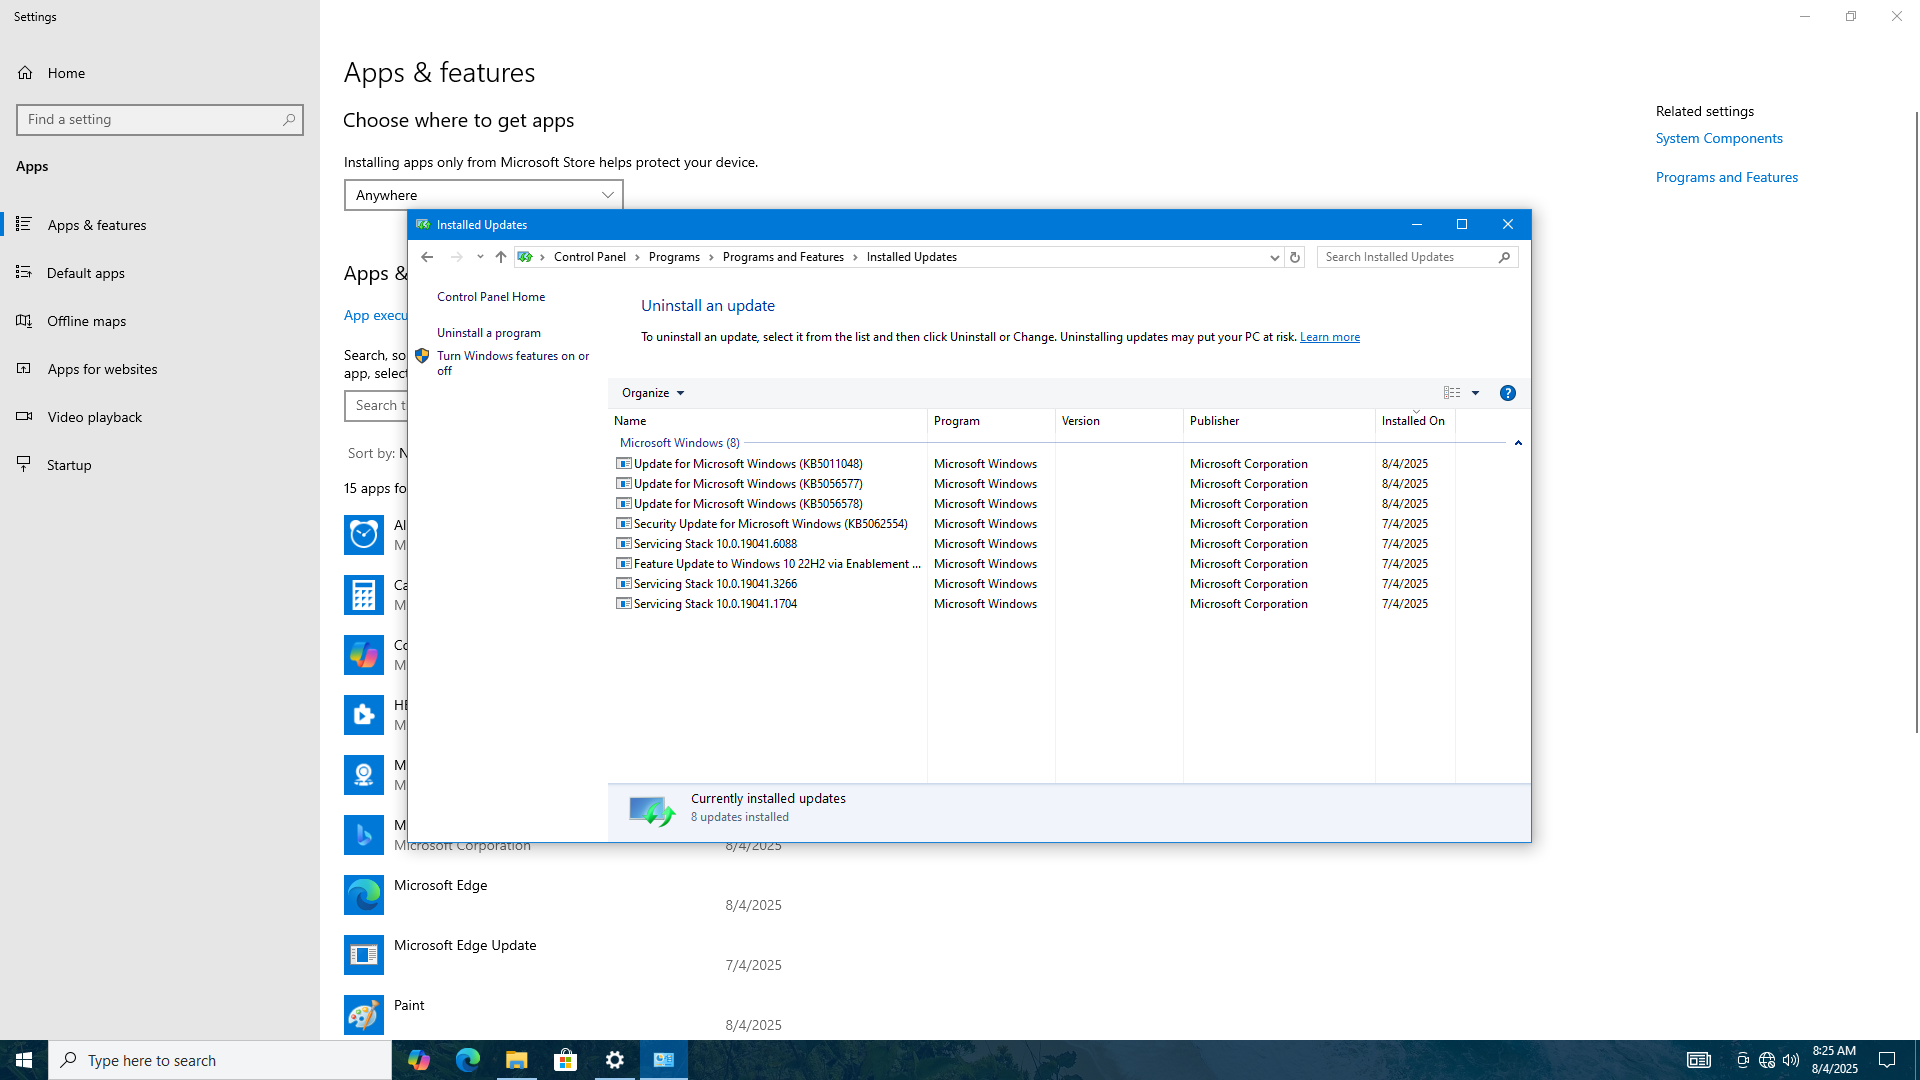
Task: Expand the address bar history dropdown
Action: [x=1274, y=257]
